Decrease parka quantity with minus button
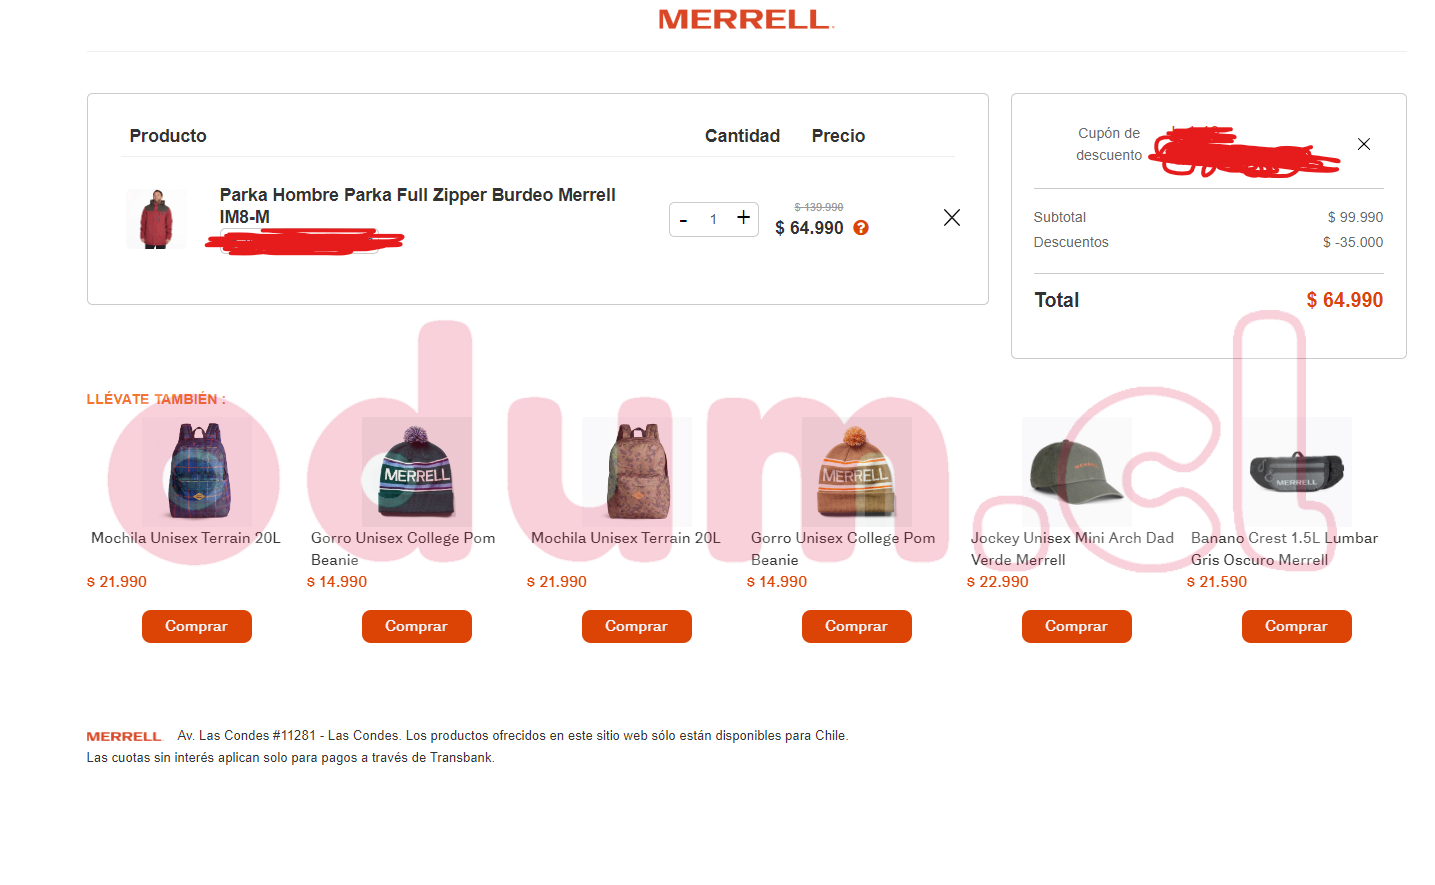This screenshot has height=885, width=1435. pyautogui.click(x=684, y=220)
